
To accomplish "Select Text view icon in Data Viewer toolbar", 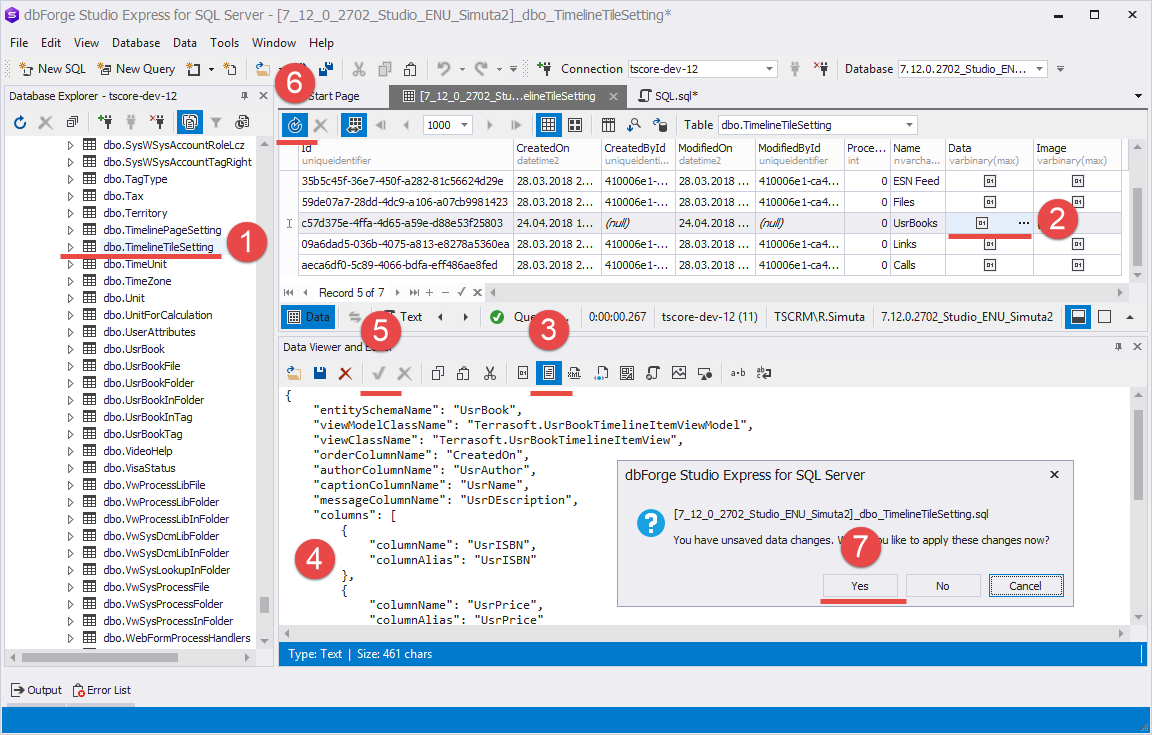I will pyautogui.click(x=548, y=373).
